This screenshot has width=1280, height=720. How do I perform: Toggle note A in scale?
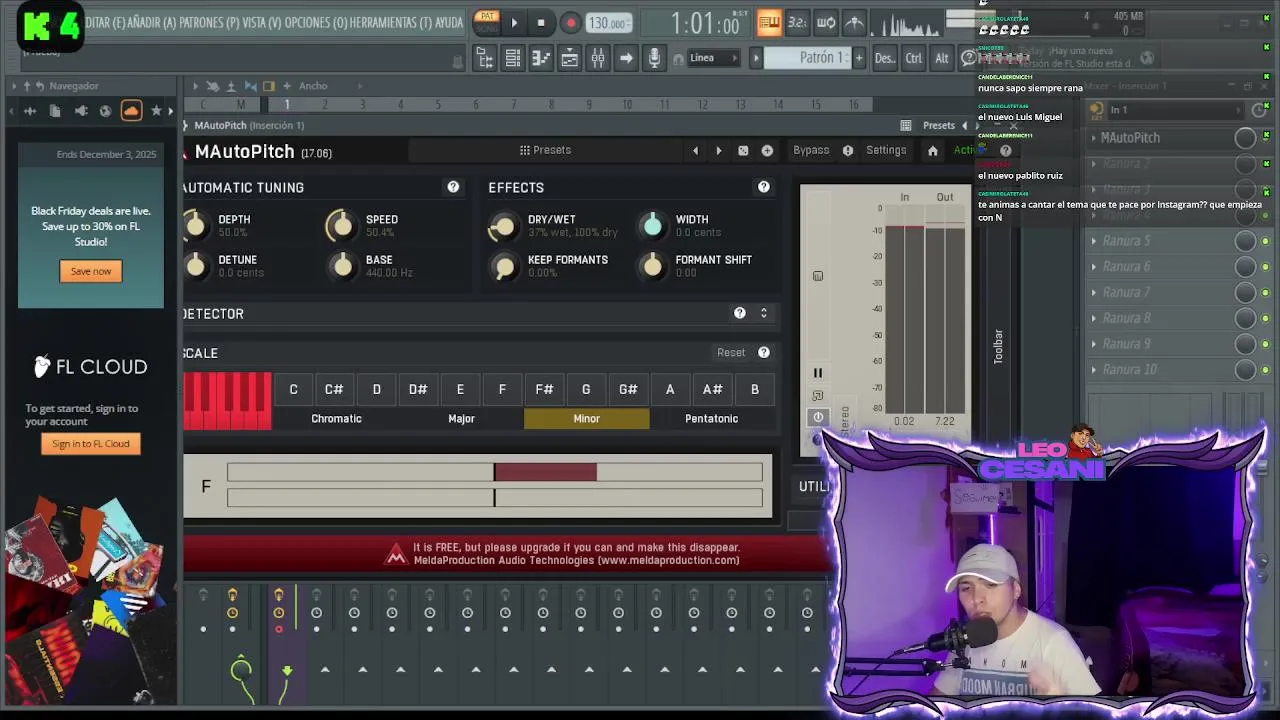tap(670, 389)
